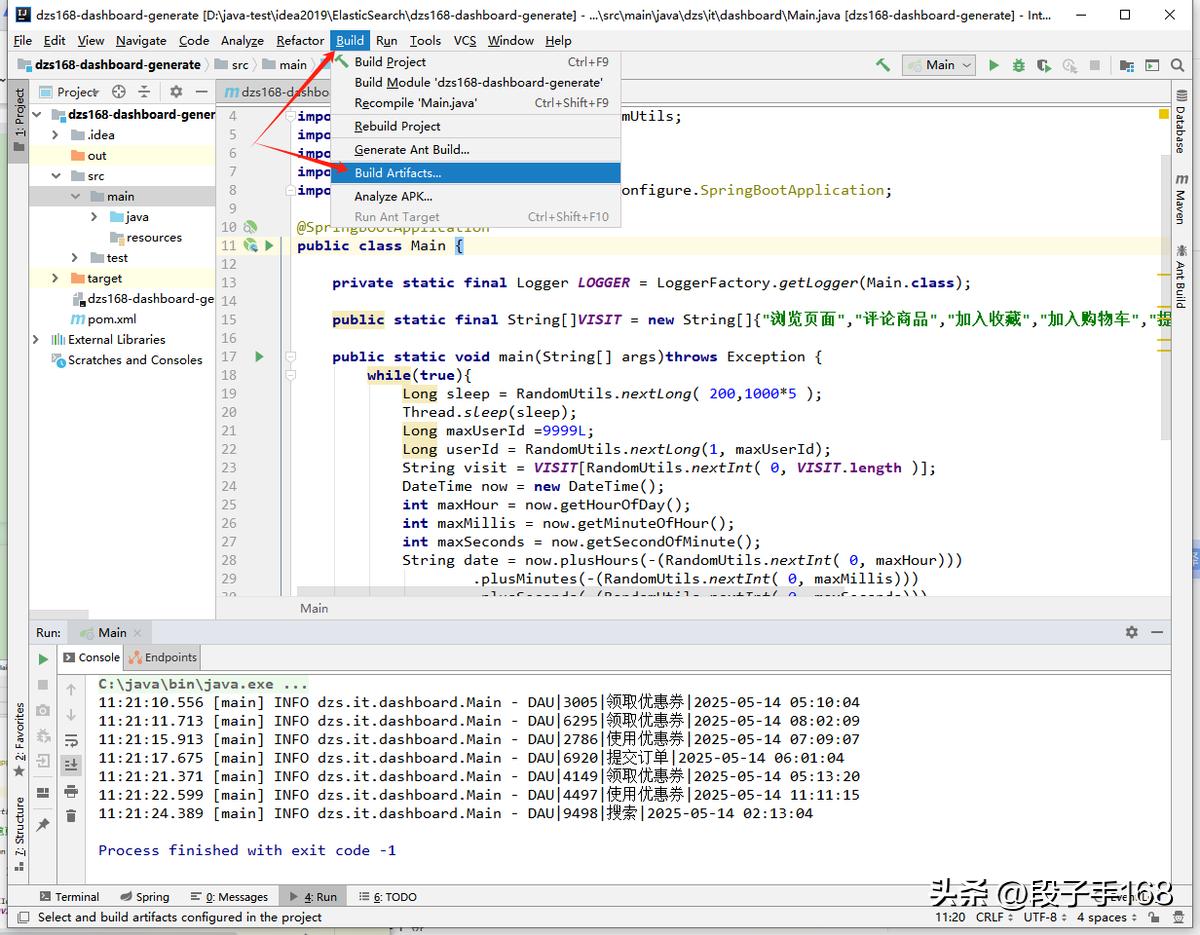The width and height of the screenshot is (1200, 935).
Task: Open the 6: TODO tool window button
Action: click(x=387, y=897)
